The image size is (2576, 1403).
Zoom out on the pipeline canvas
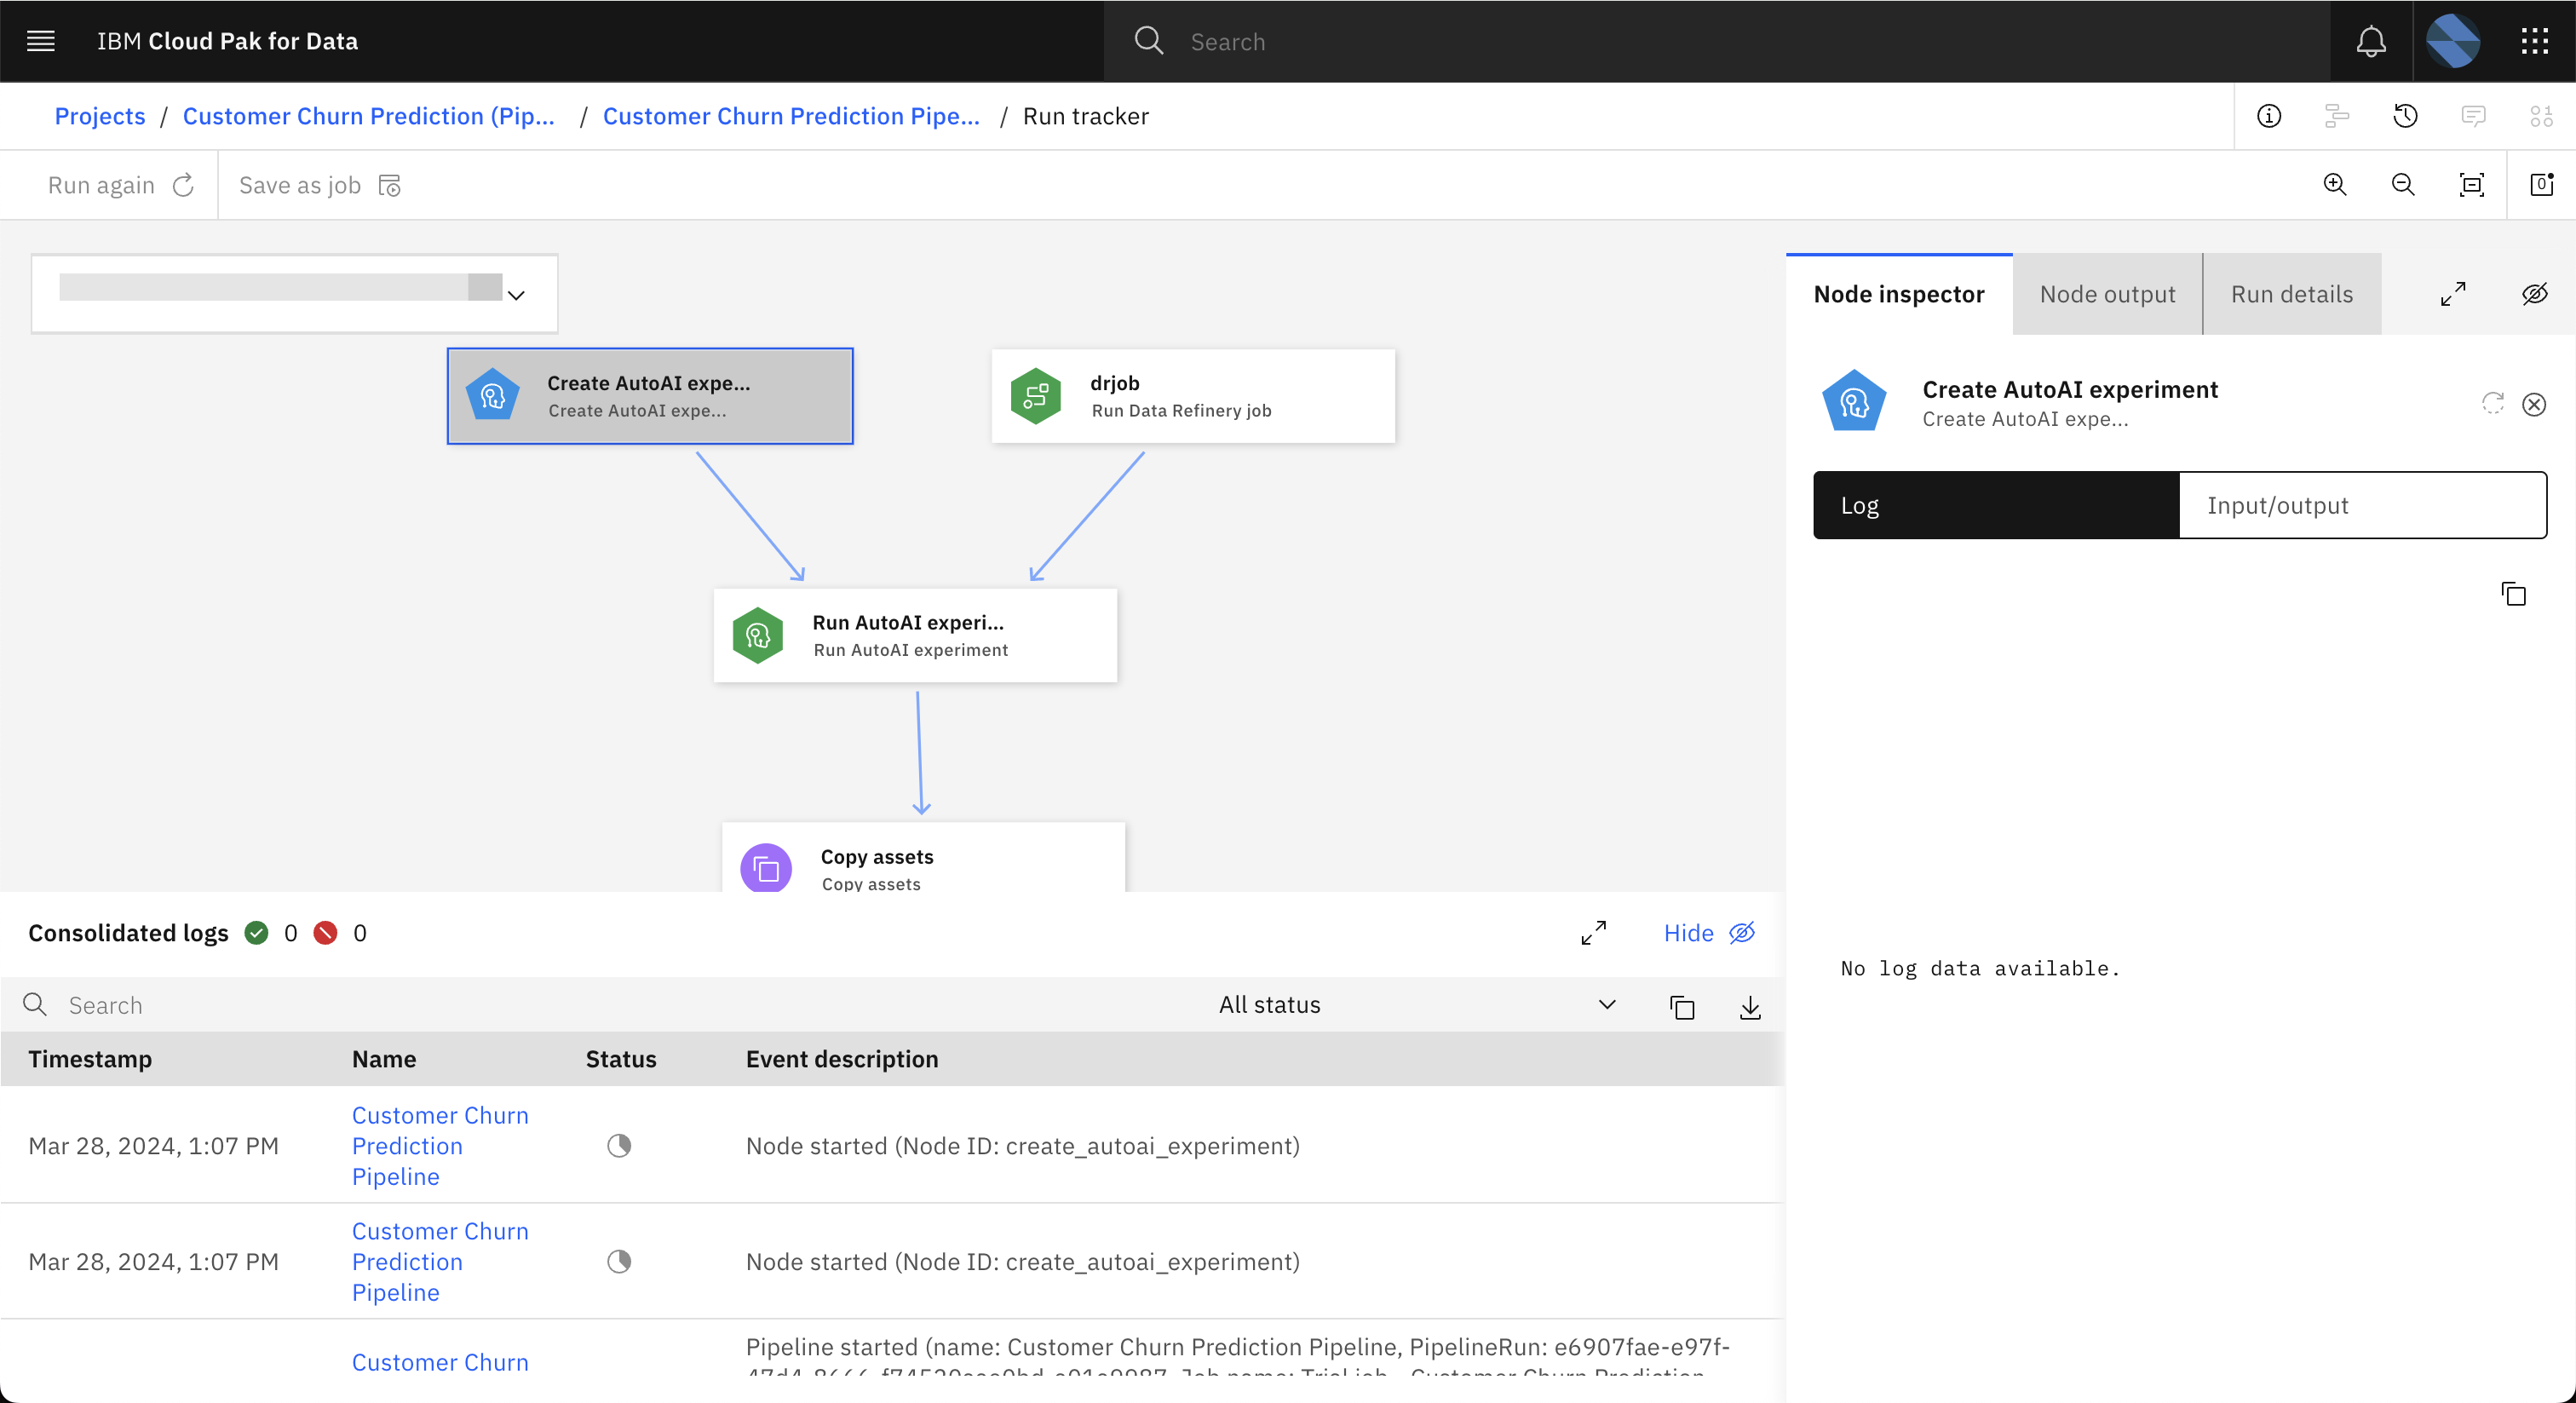pyautogui.click(x=2403, y=185)
